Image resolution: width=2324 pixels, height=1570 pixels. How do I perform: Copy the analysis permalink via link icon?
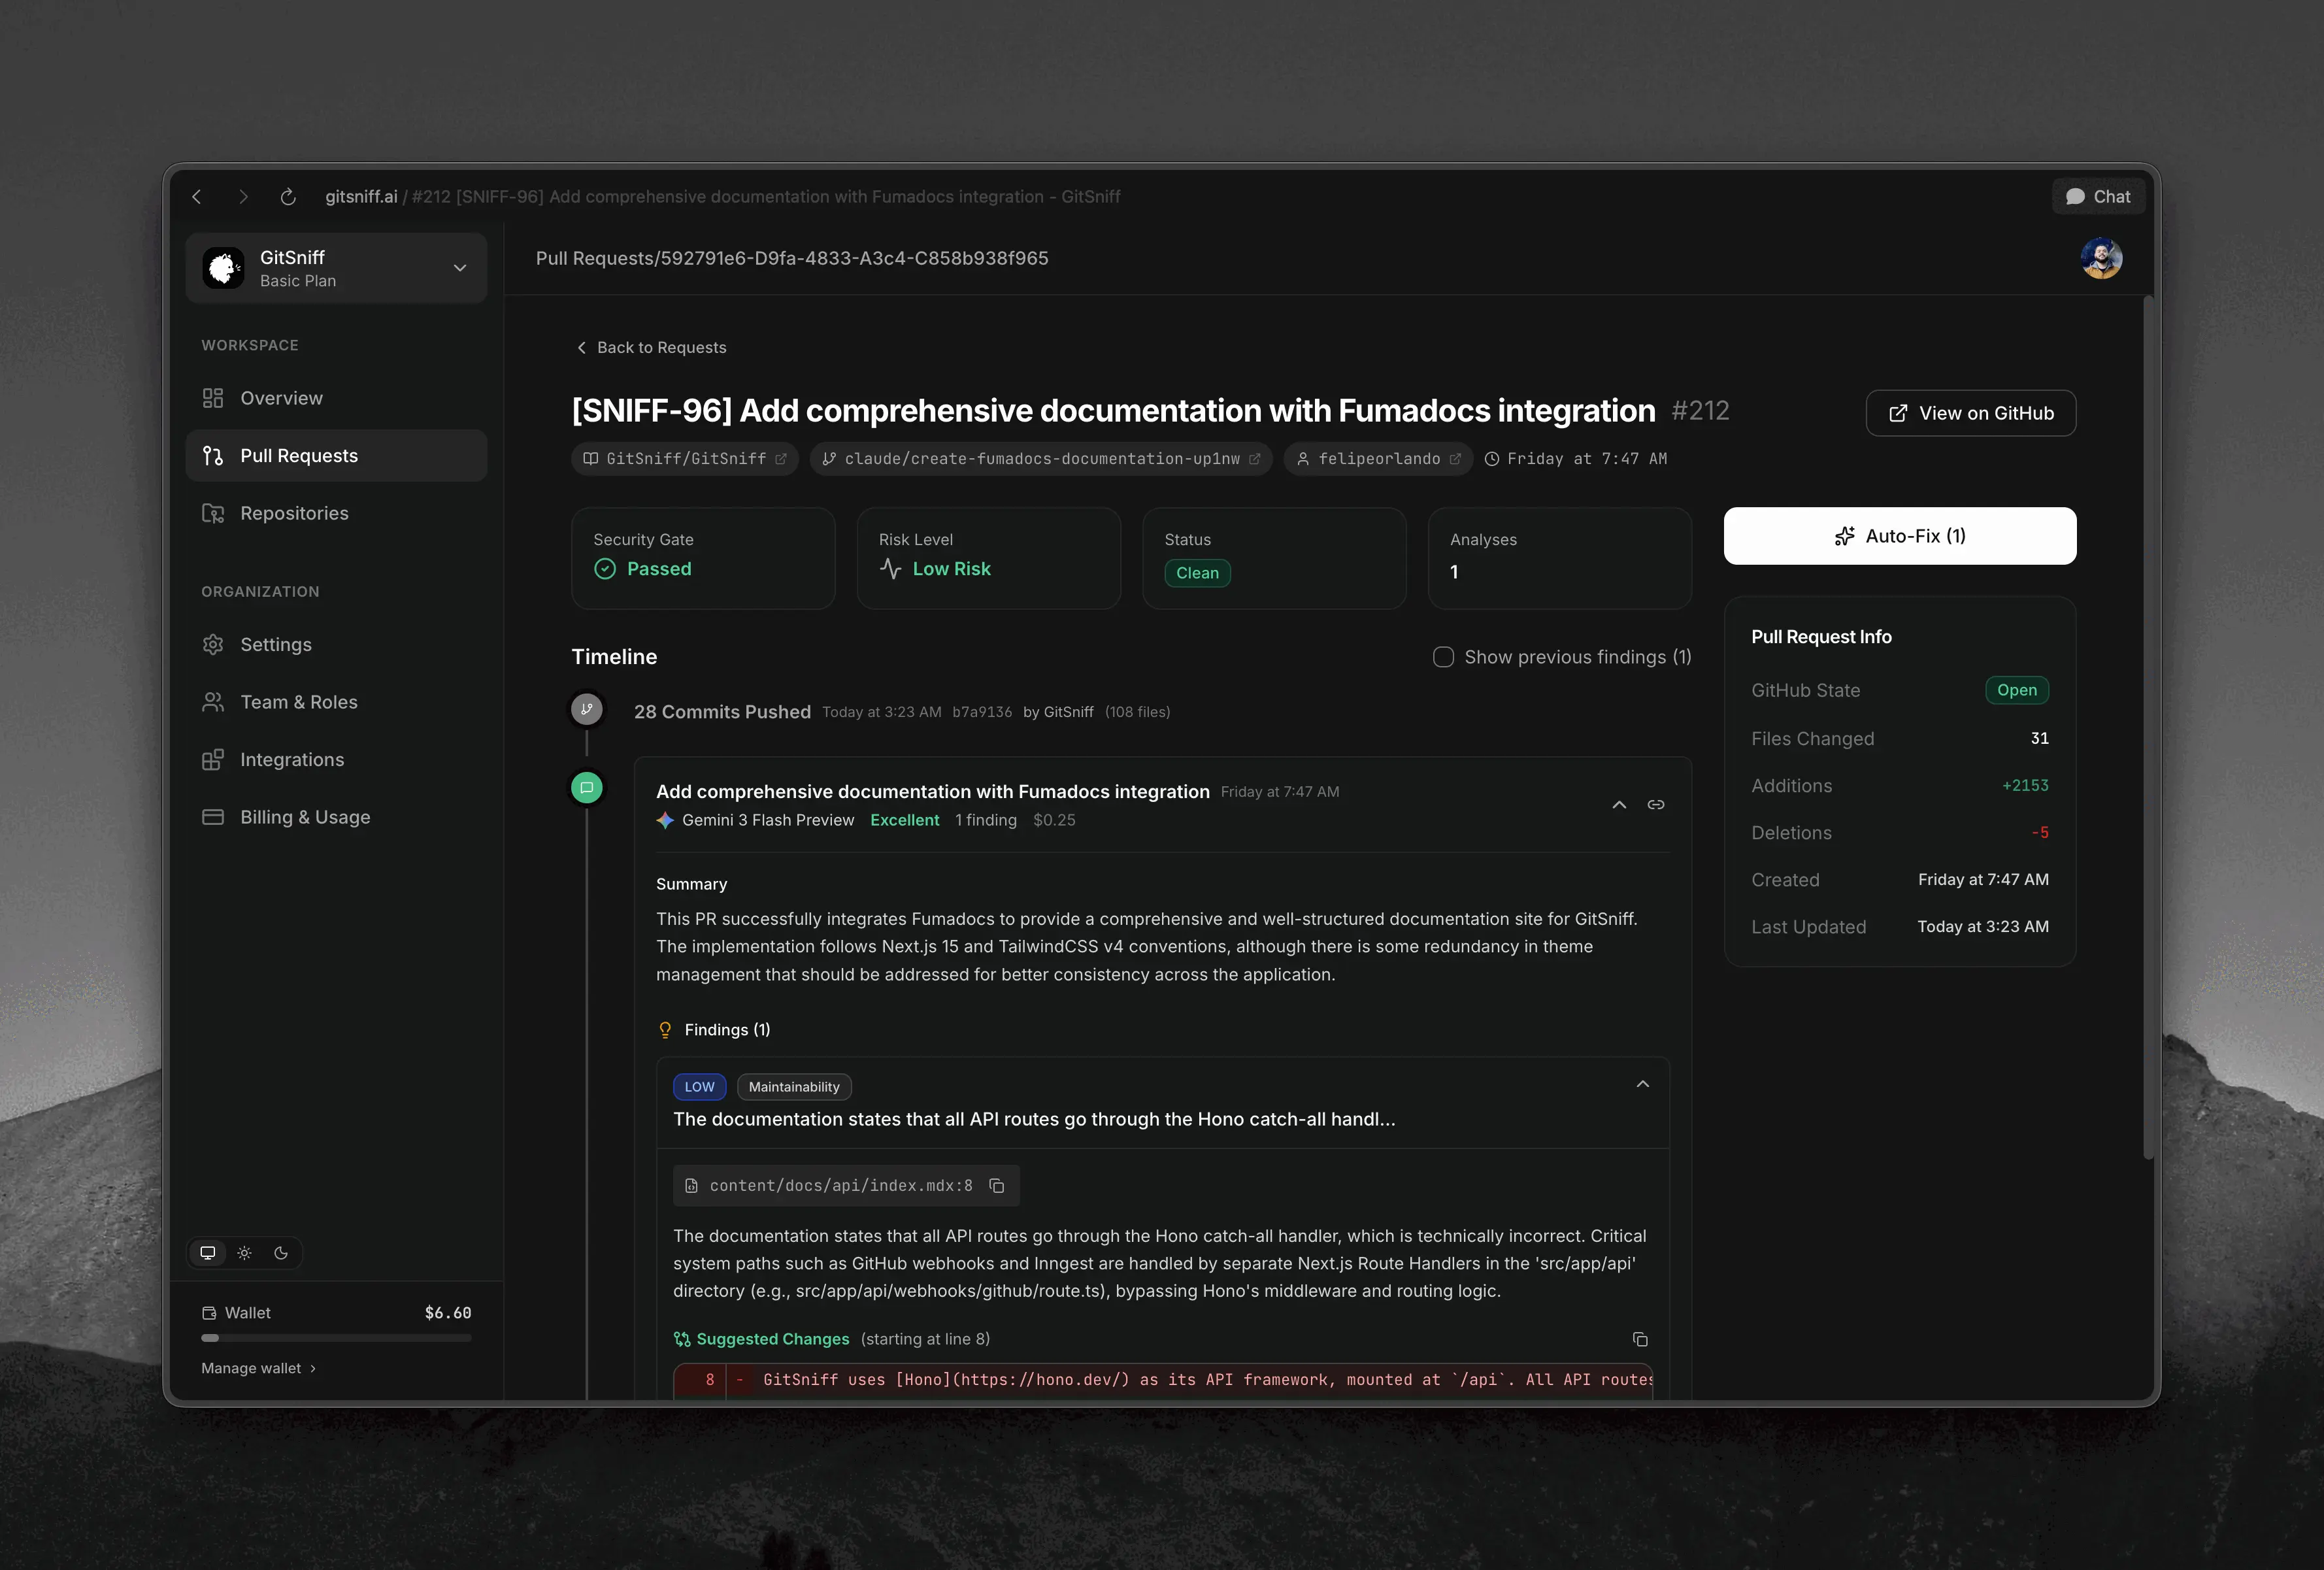pyautogui.click(x=1655, y=805)
